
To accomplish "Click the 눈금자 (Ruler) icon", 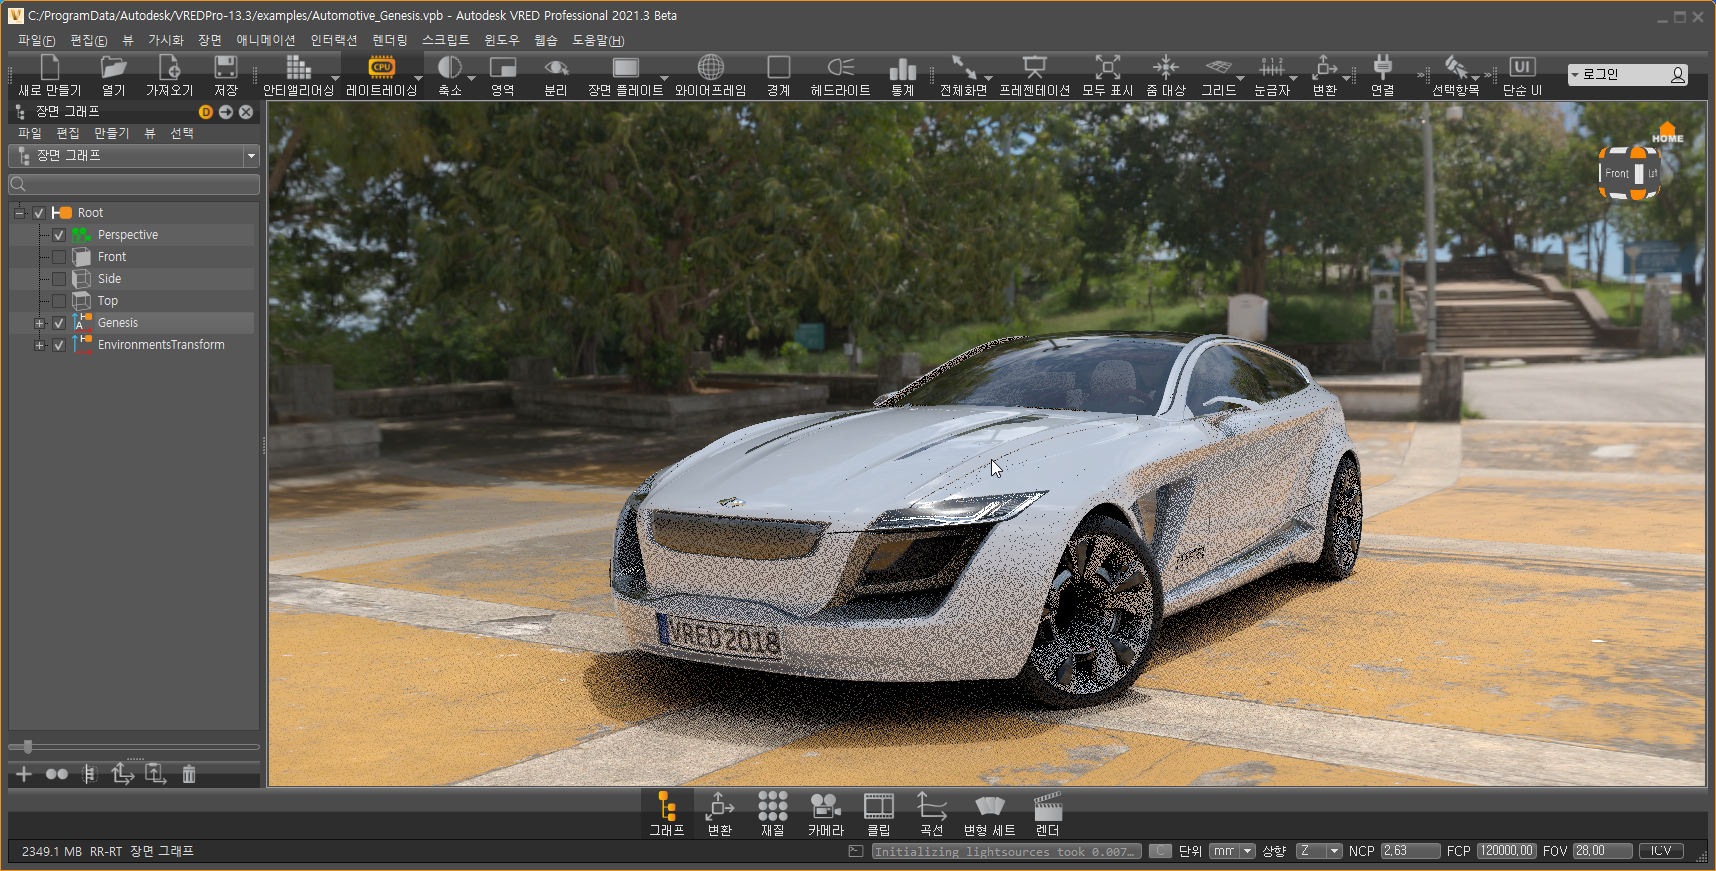I will click(x=1272, y=67).
